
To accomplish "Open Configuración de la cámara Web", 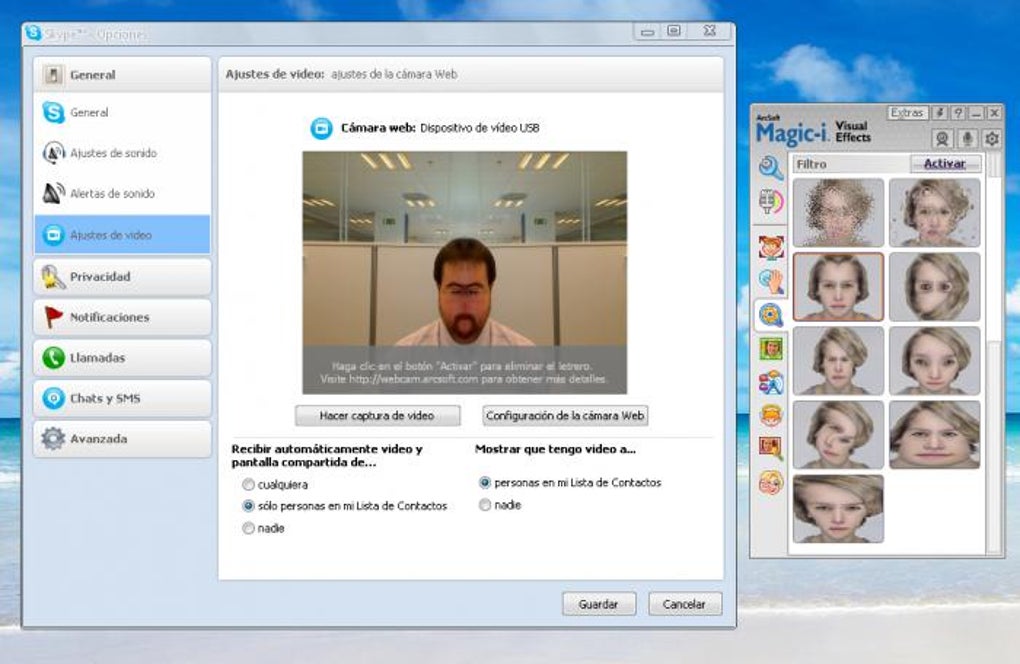I will [x=565, y=416].
